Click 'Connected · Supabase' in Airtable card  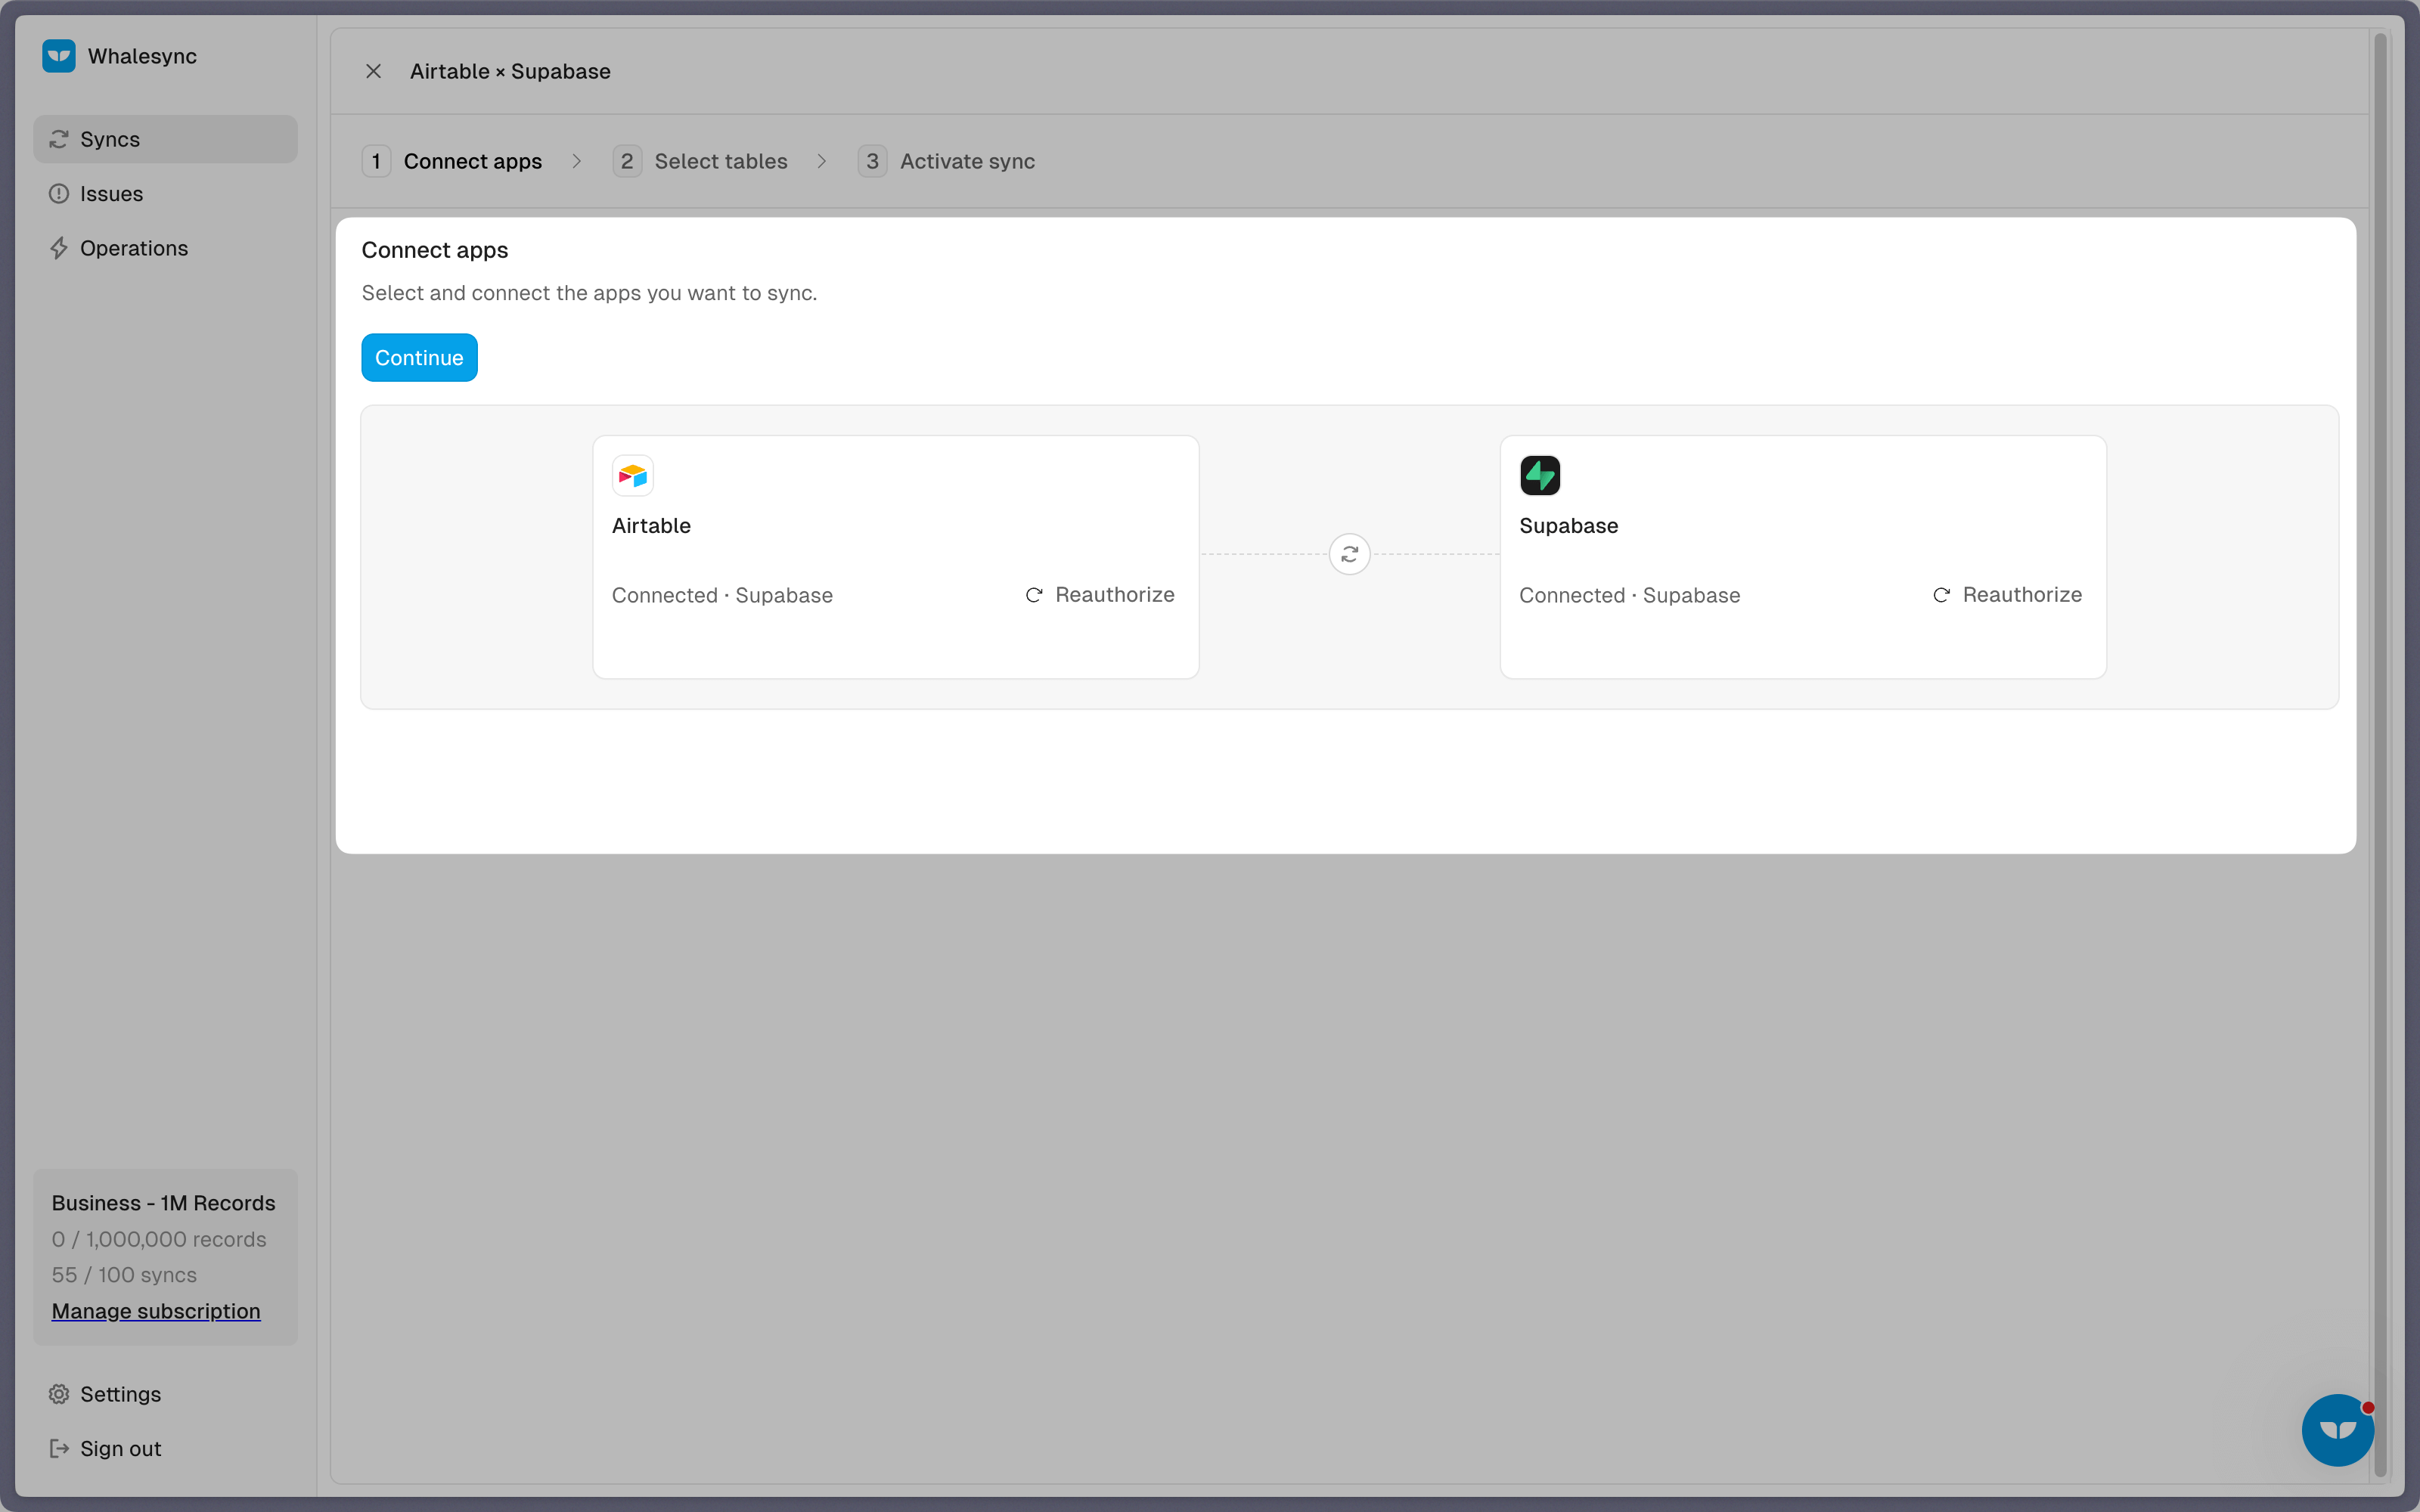pos(722,595)
